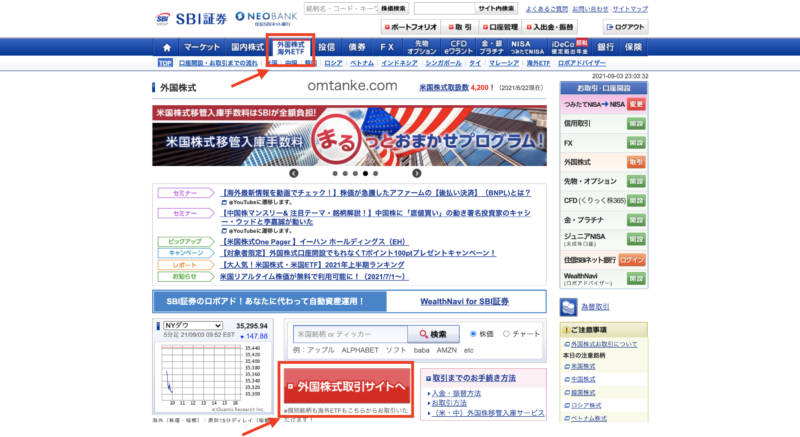Image resolution: width=800 pixels, height=437 pixels.
Task: Select the 株価 radio button
Action: pos(473,334)
